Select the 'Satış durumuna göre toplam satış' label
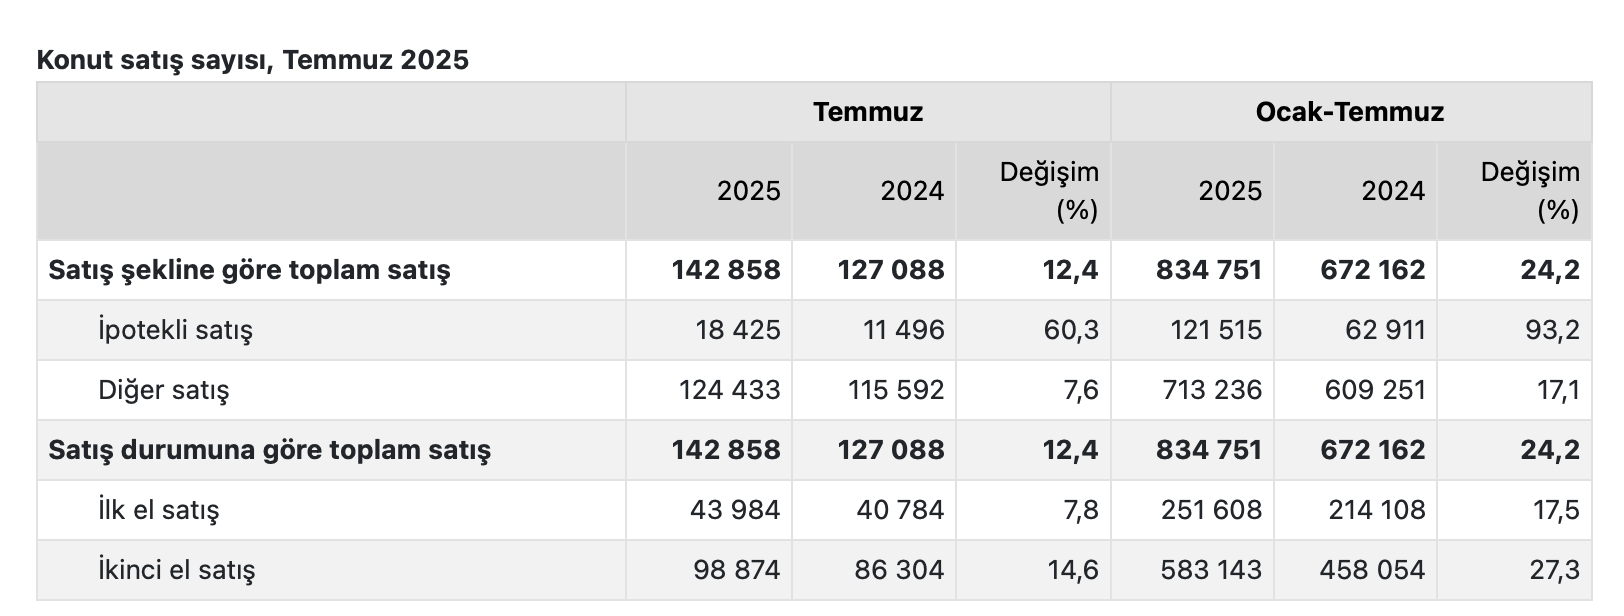The image size is (1624, 616). point(269,450)
